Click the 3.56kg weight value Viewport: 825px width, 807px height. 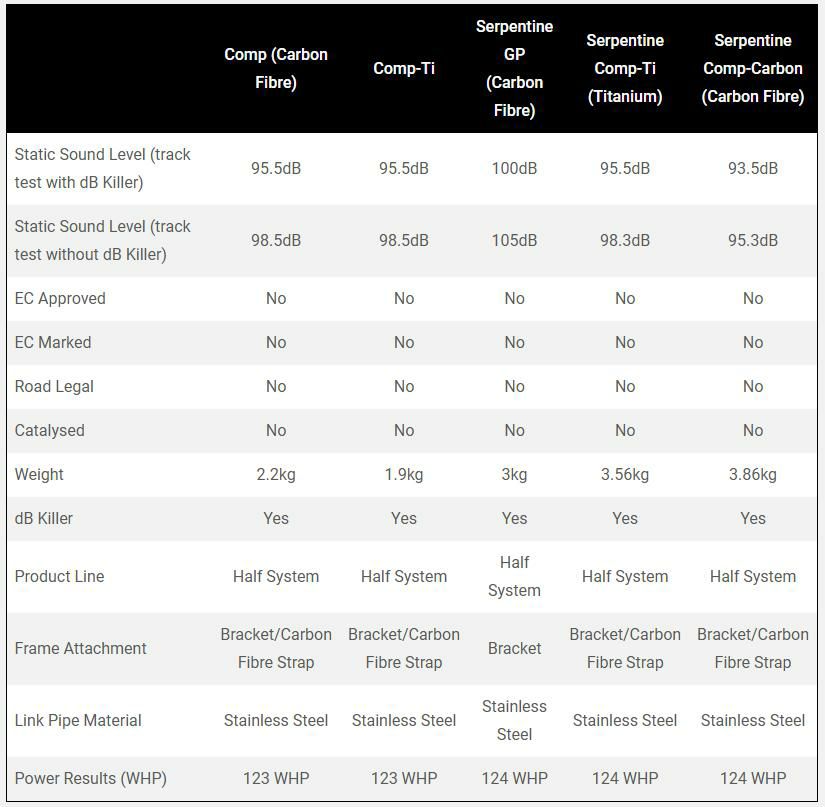pos(625,474)
